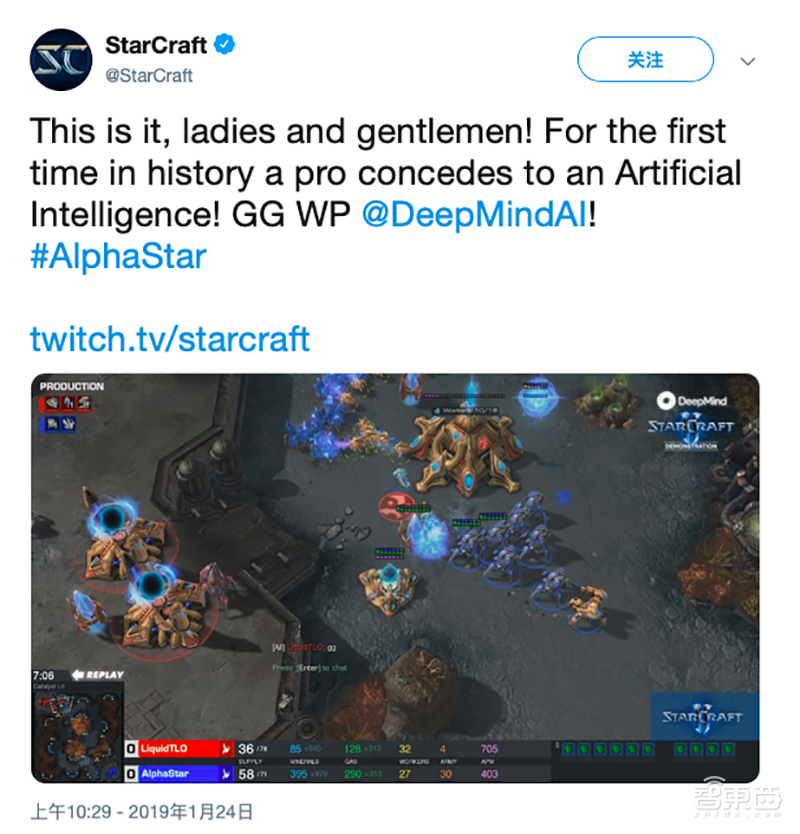Click the LiquidTLO red player bar
800x834 pixels.
(x=179, y=749)
